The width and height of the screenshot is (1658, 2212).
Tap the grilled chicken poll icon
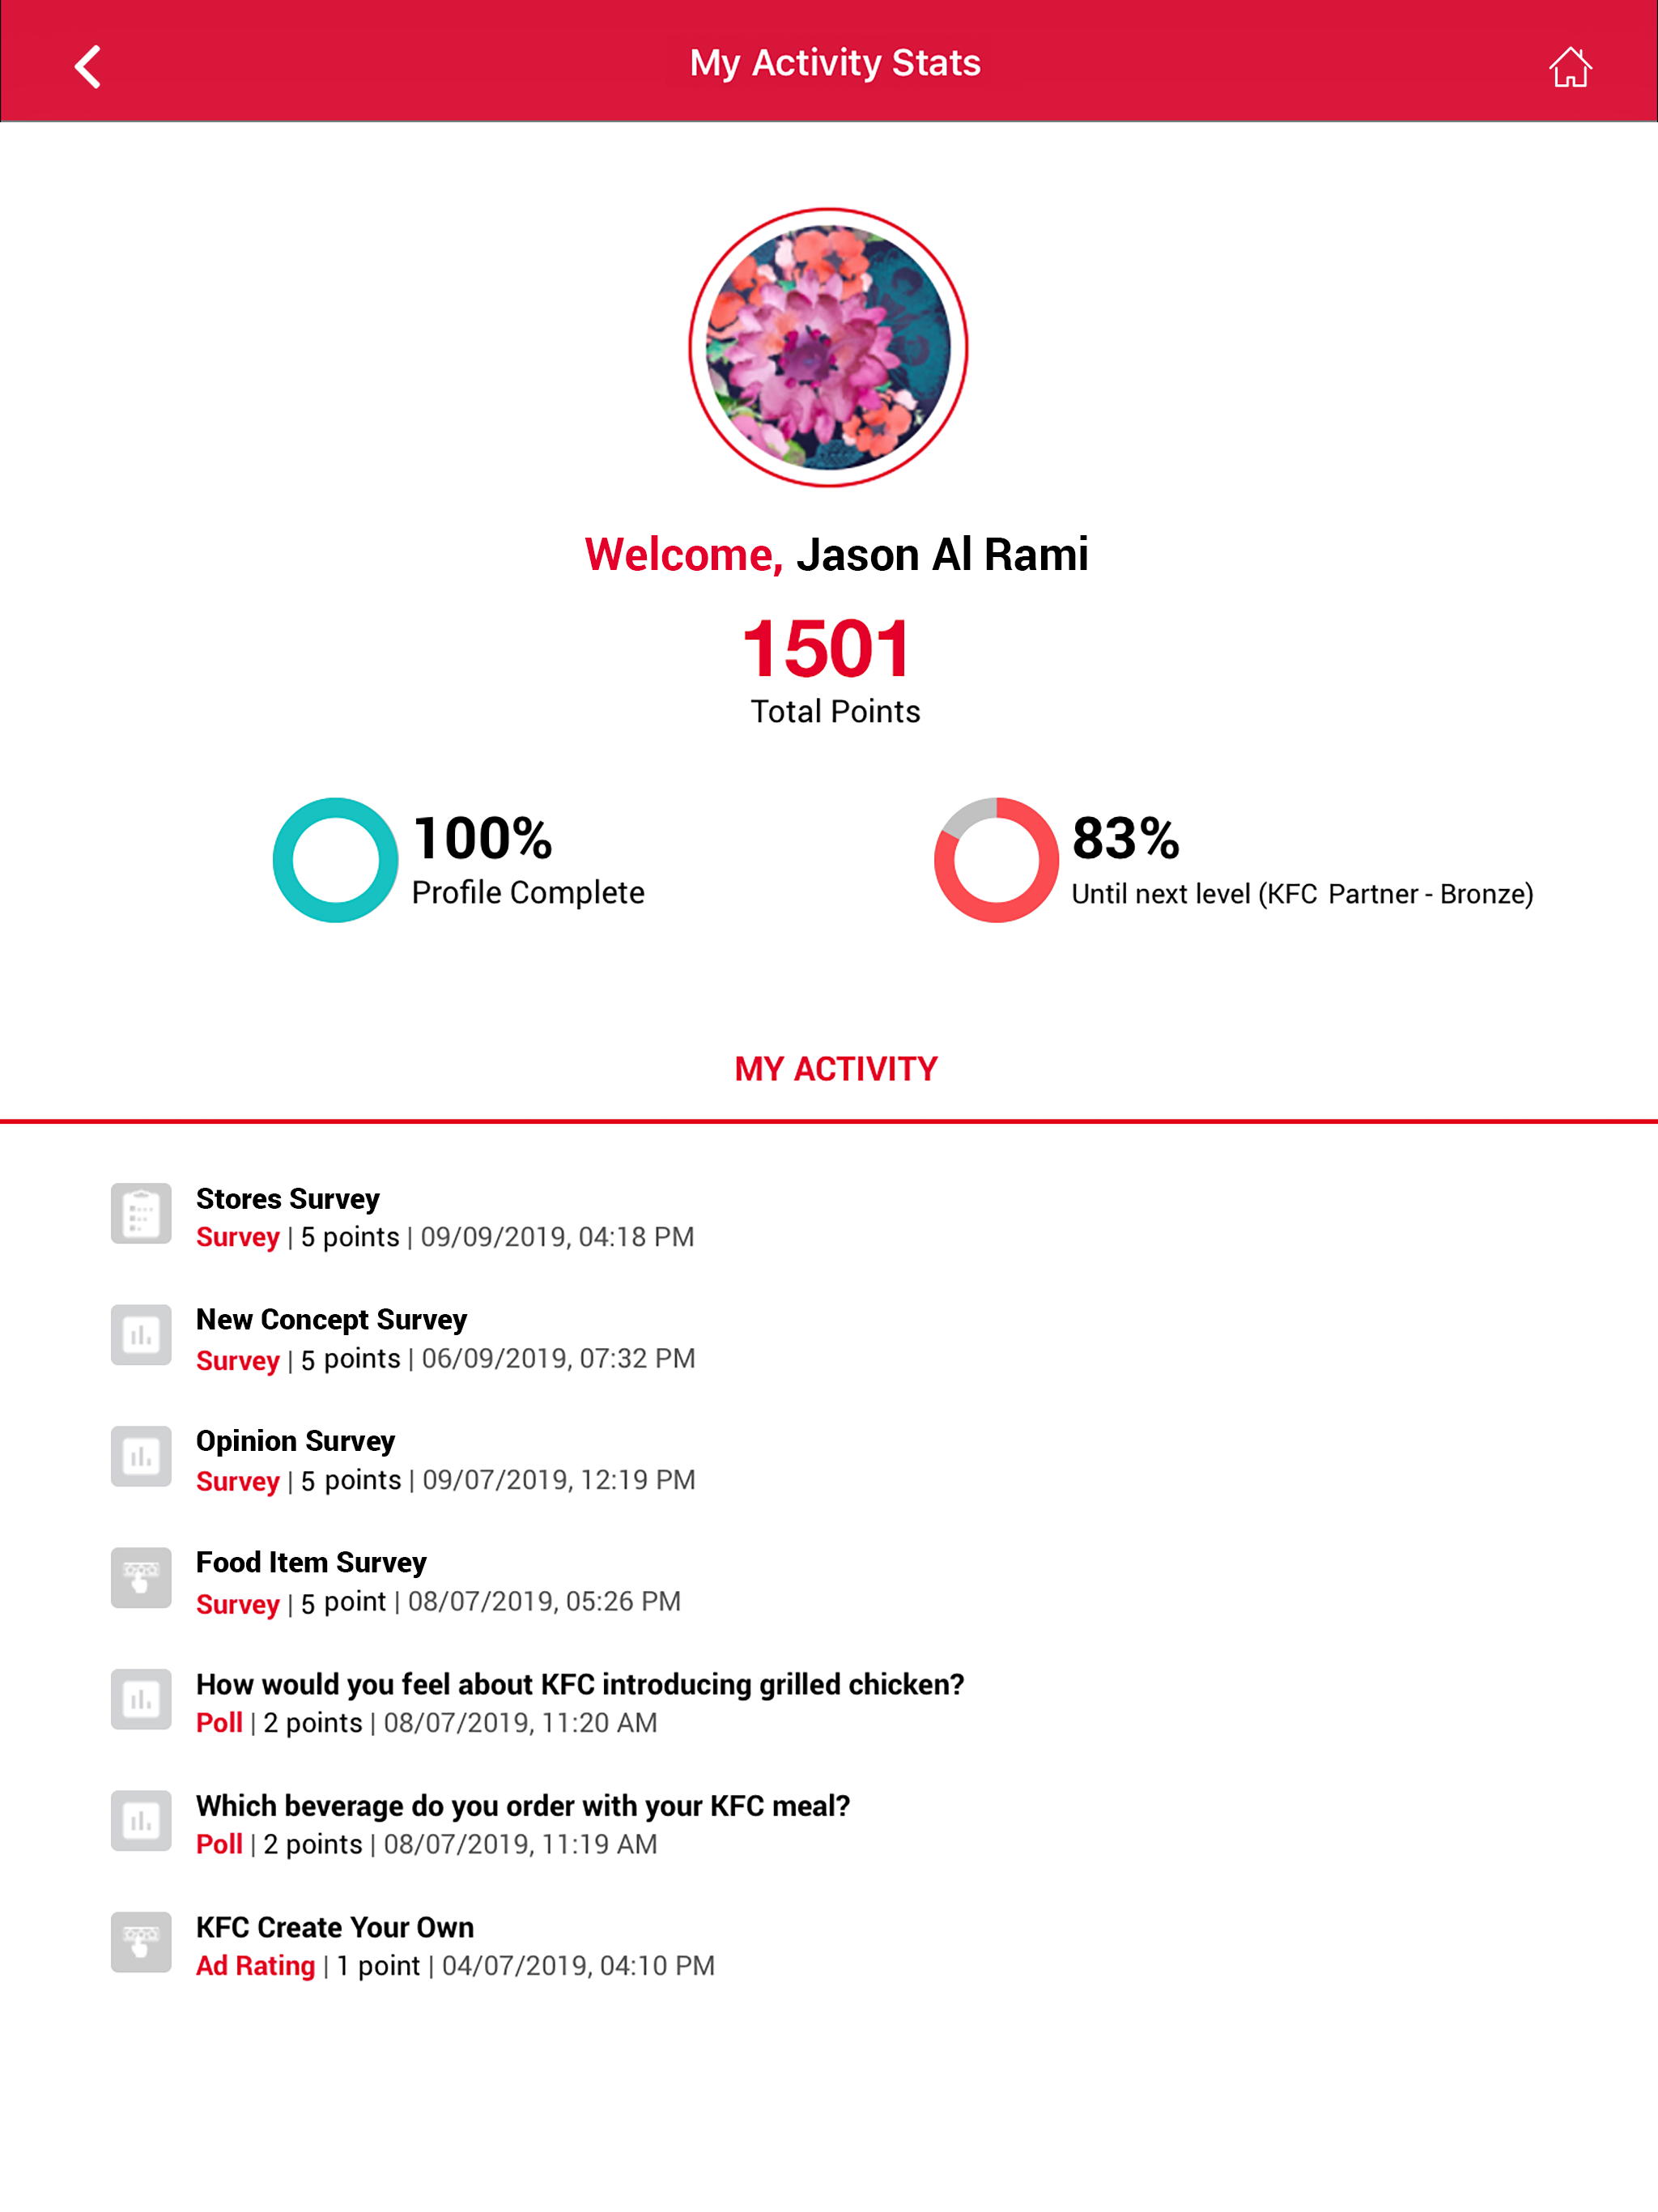141,1699
